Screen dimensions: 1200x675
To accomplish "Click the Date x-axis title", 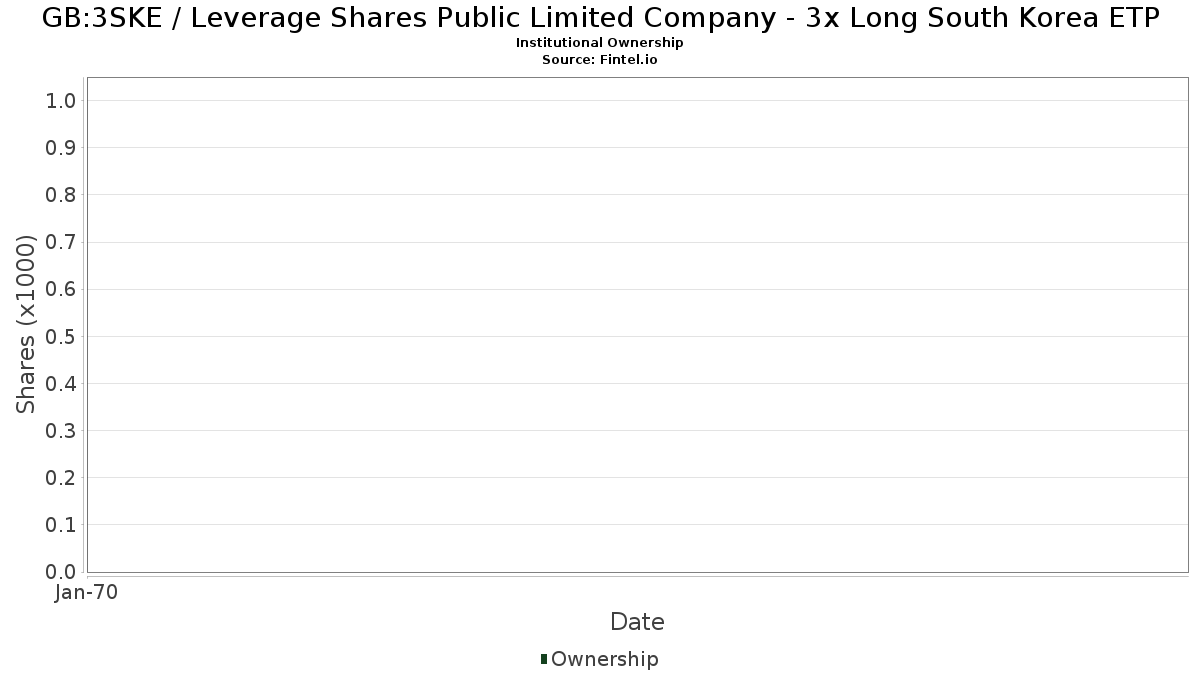I will [637, 622].
